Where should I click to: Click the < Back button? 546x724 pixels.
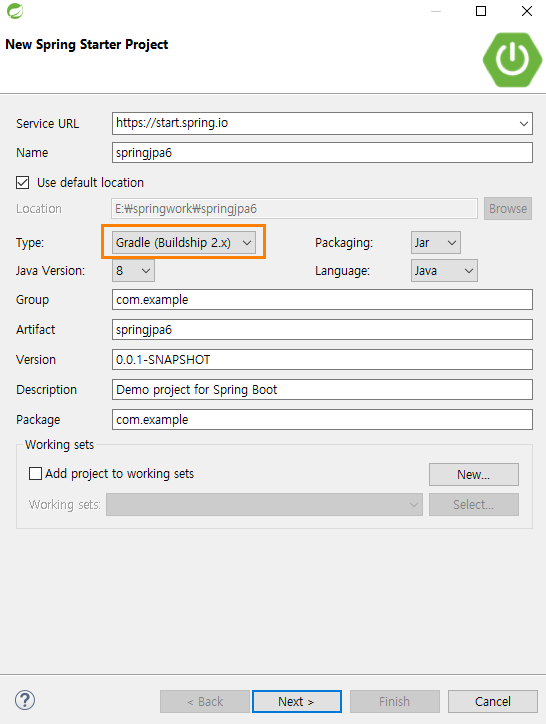coord(205,701)
